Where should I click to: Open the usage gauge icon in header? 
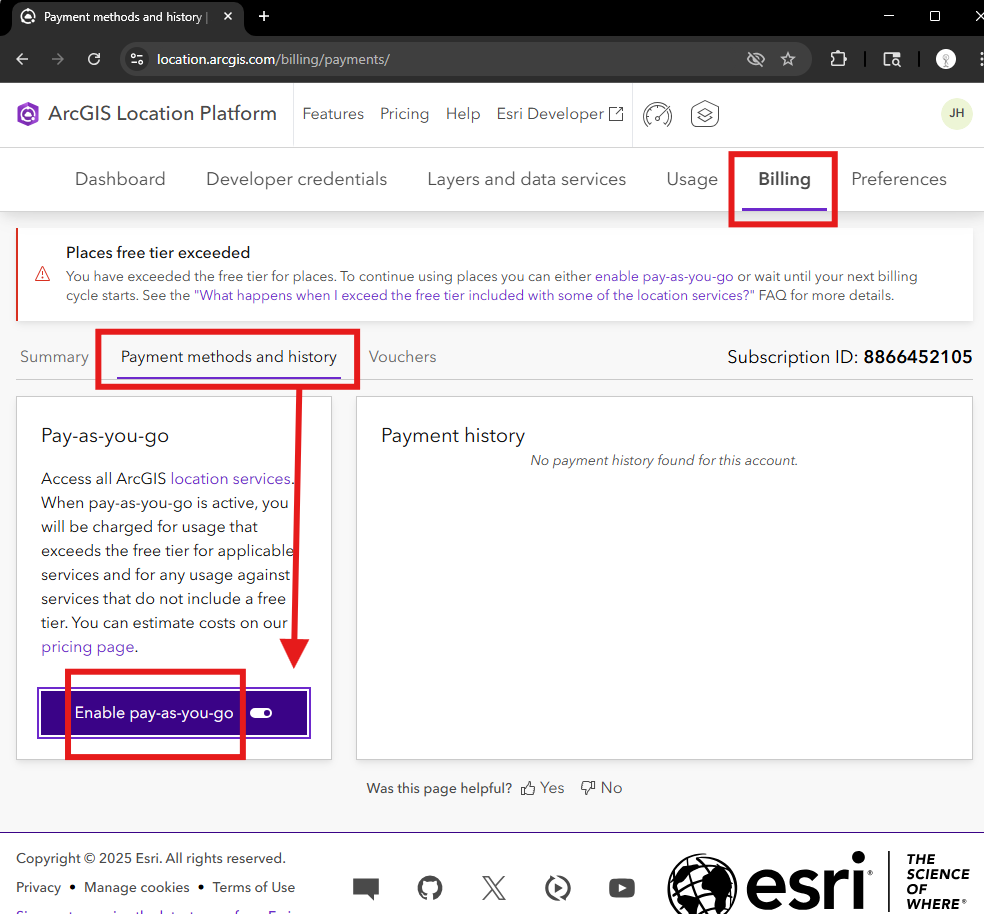pos(657,114)
